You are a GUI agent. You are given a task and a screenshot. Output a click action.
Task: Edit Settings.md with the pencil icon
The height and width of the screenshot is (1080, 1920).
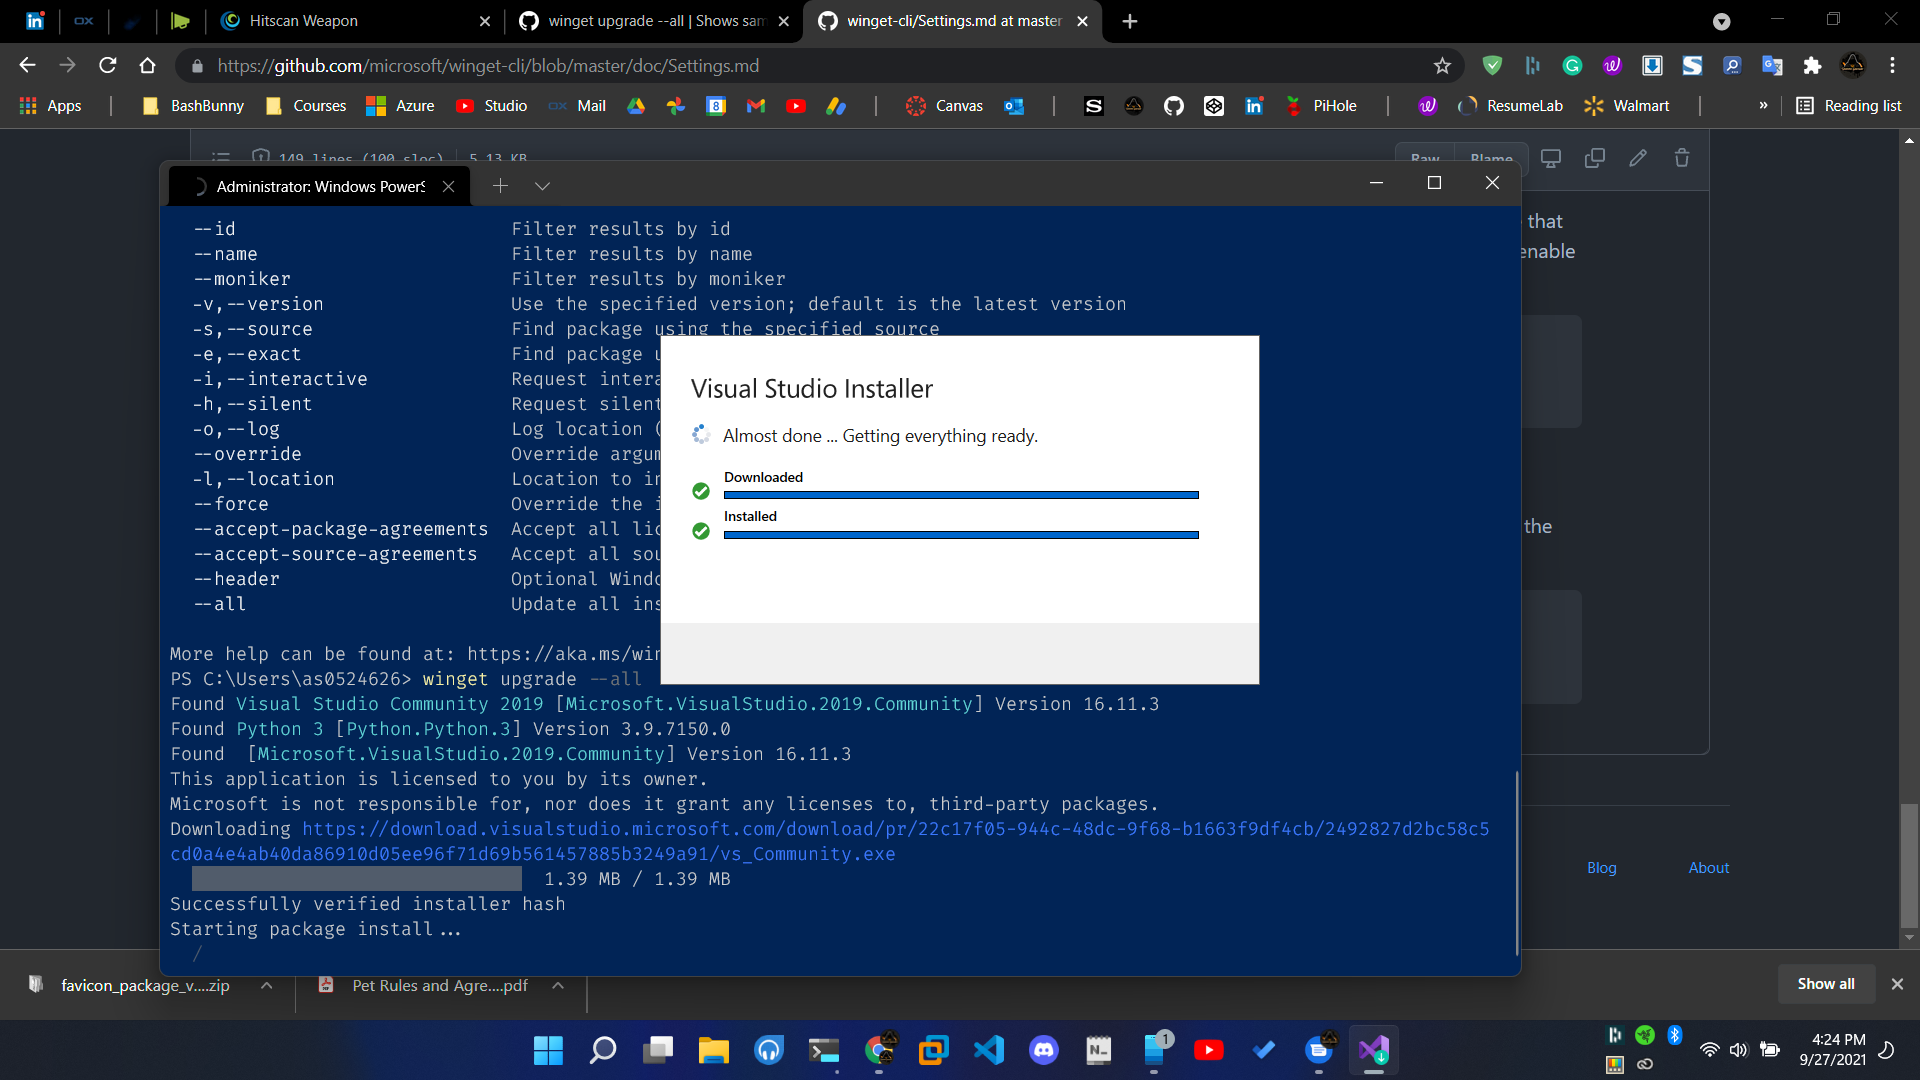[x=1637, y=158]
